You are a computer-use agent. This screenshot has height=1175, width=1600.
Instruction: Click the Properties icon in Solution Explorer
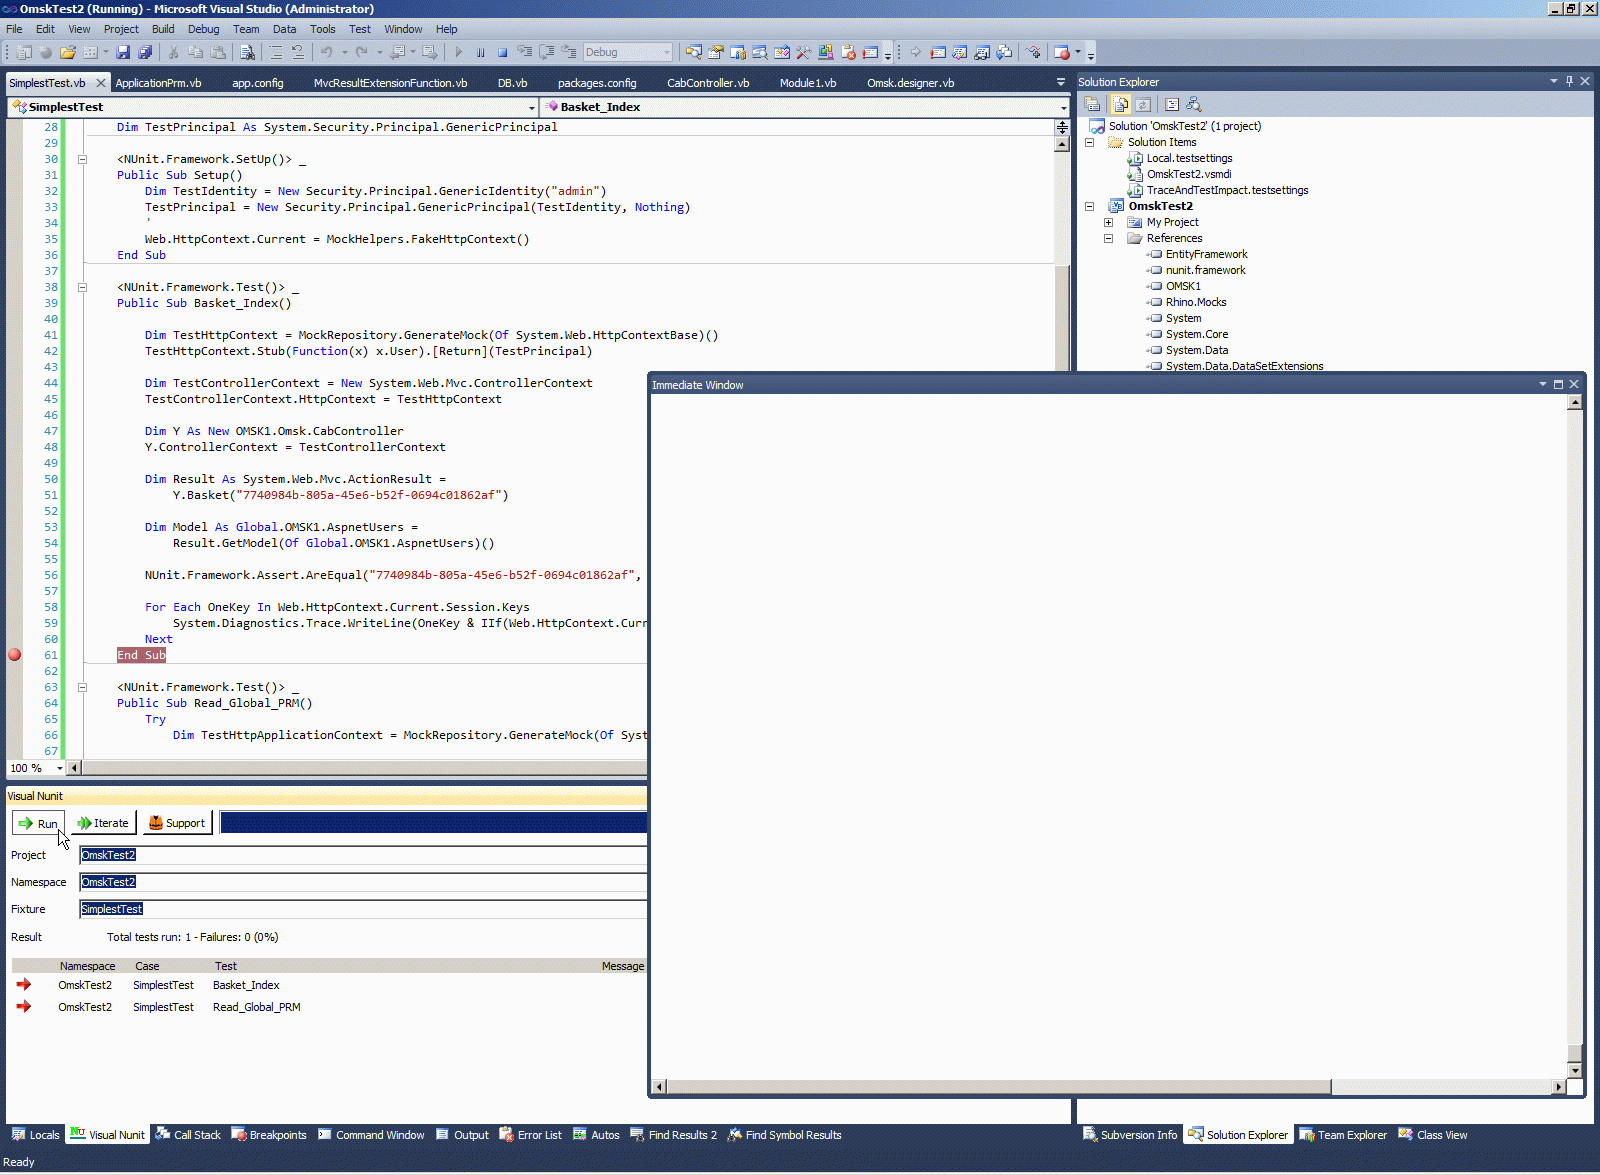1093,104
